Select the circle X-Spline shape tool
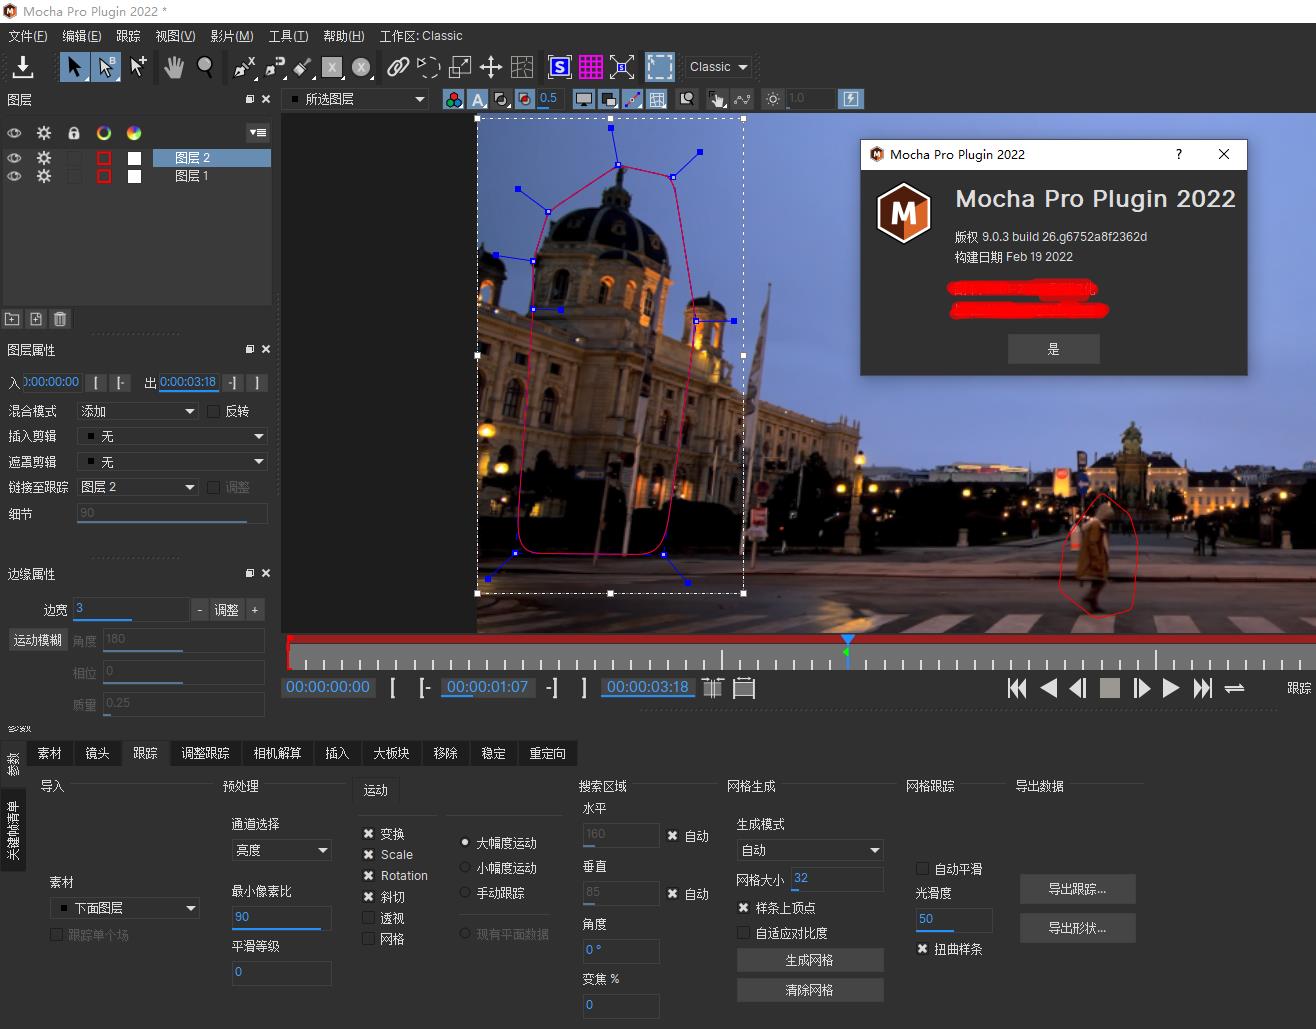The image size is (1316, 1029). 361,67
